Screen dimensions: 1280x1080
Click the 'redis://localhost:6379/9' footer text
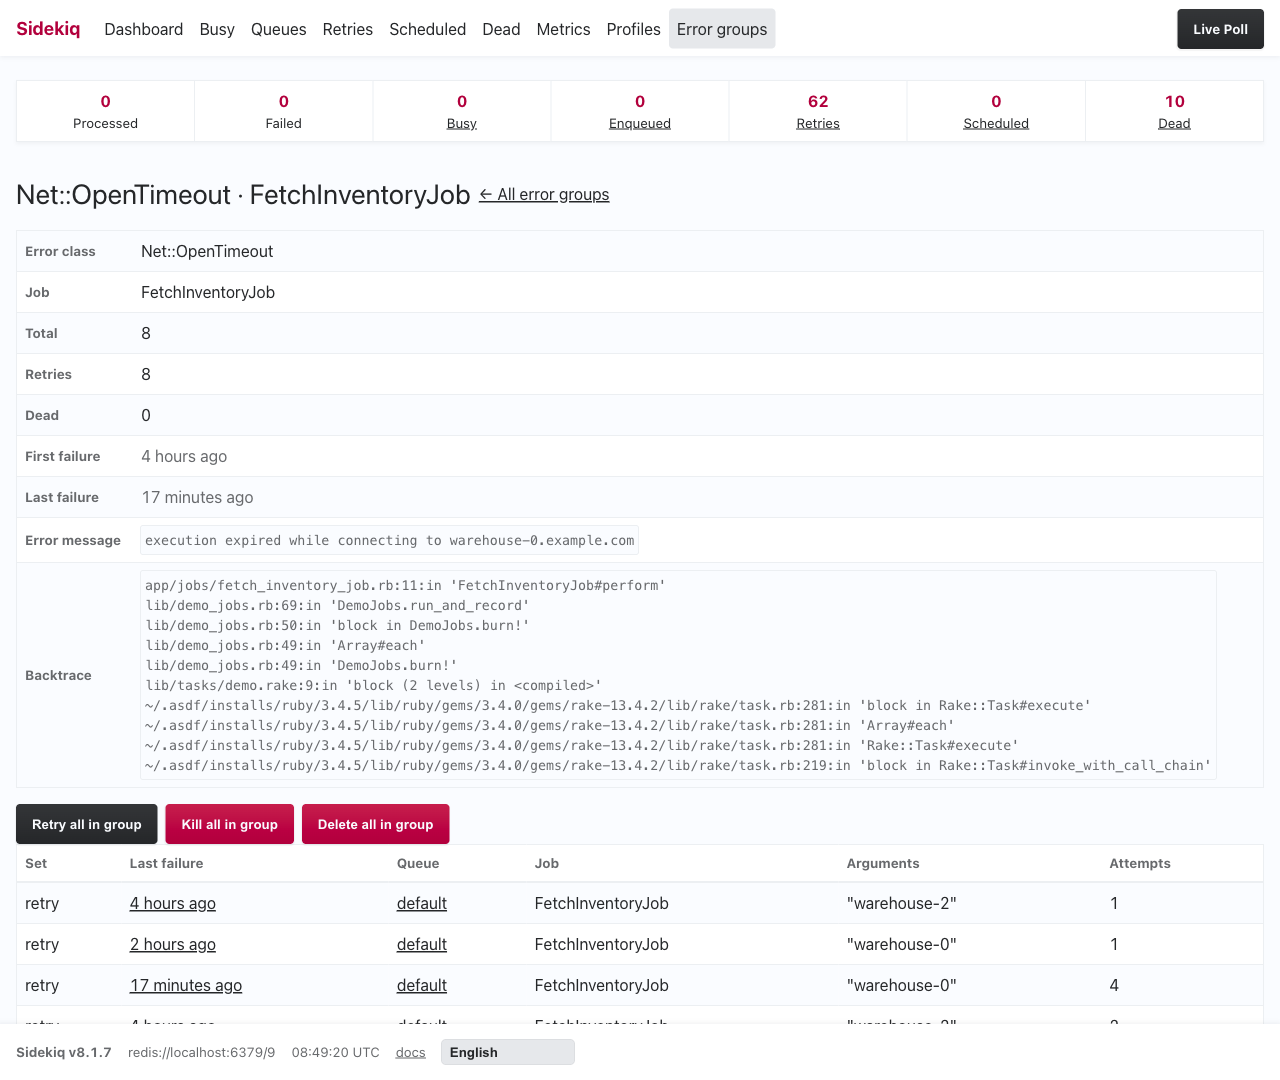[x=202, y=1052]
